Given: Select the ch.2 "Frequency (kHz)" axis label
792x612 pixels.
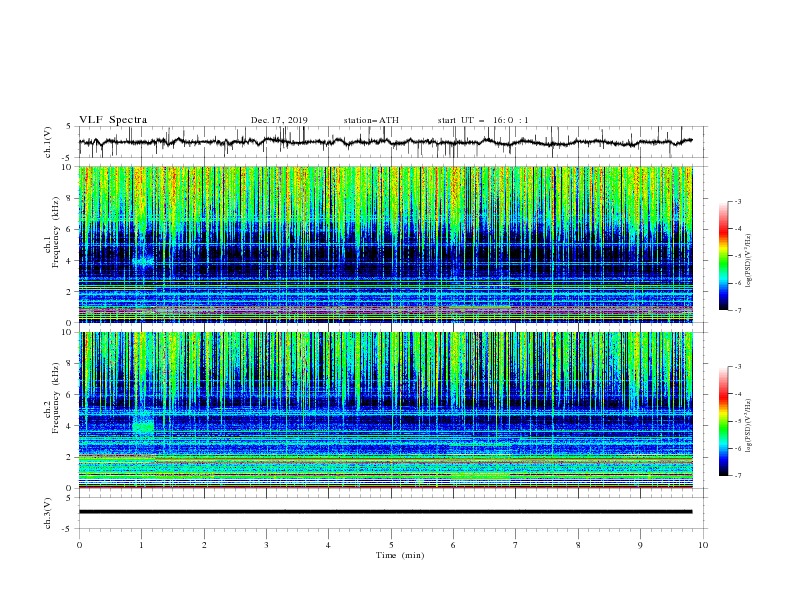Looking at the screenshot, I should click(56, 397).
